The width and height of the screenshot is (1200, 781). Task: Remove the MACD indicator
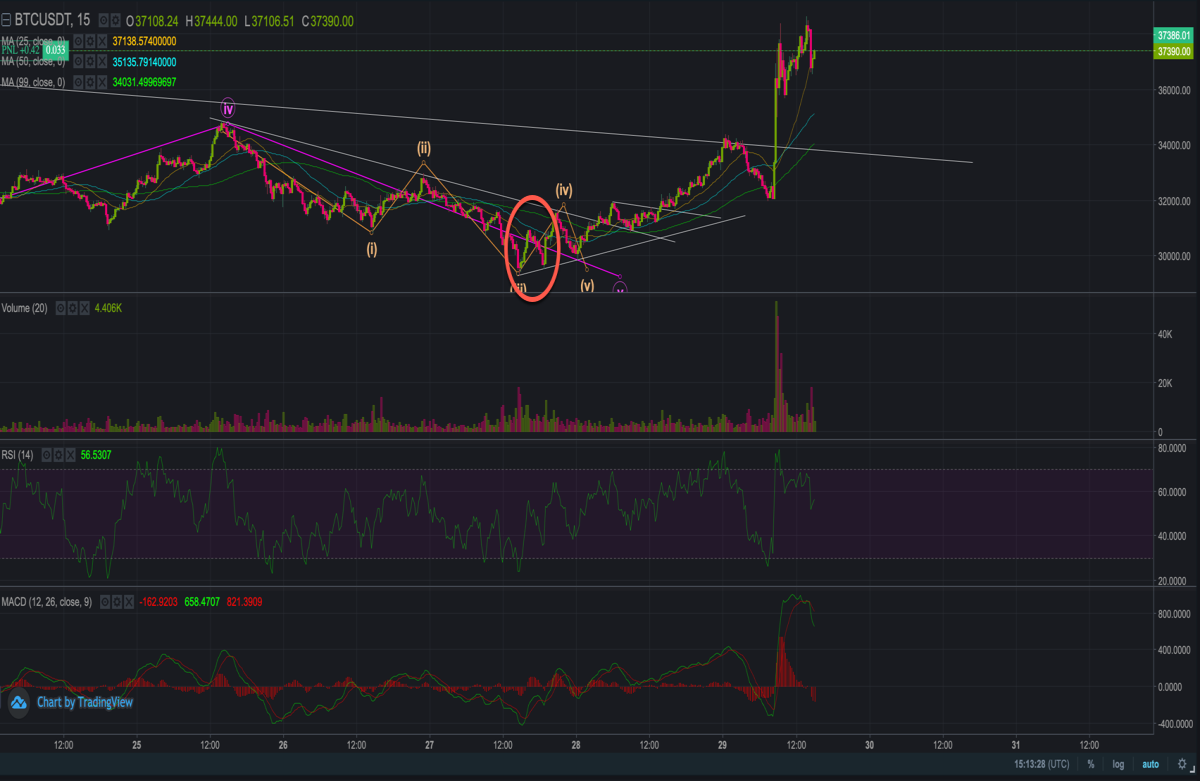pos(129,602)
